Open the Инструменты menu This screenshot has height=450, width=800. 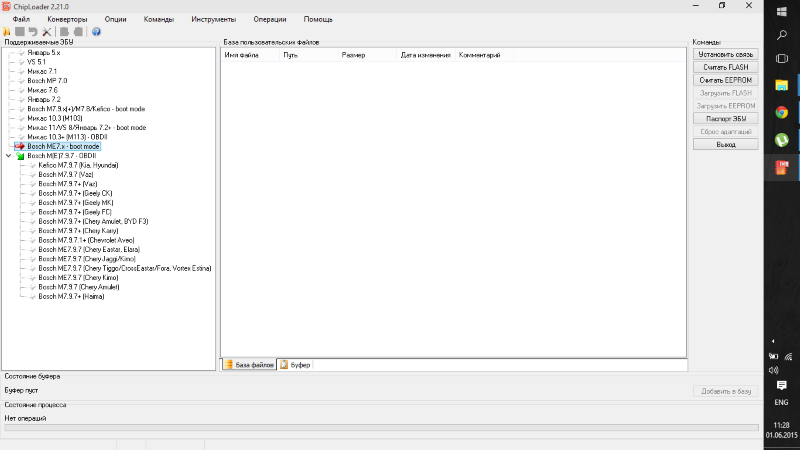click(x=214, y=19)
